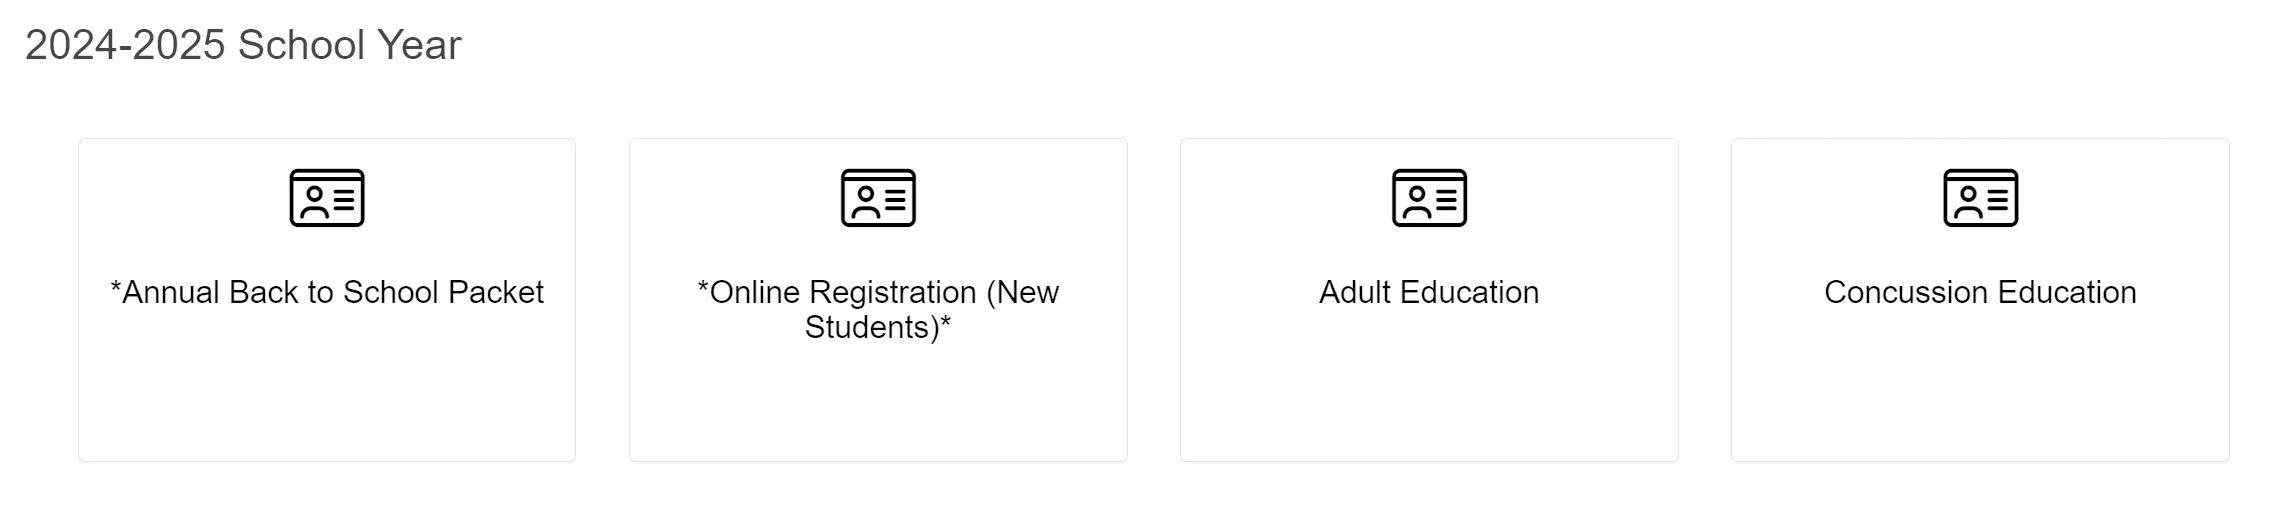Click the ID card icon above Adult Education
Screen dimensions: 2269x514
(1429, 198)
